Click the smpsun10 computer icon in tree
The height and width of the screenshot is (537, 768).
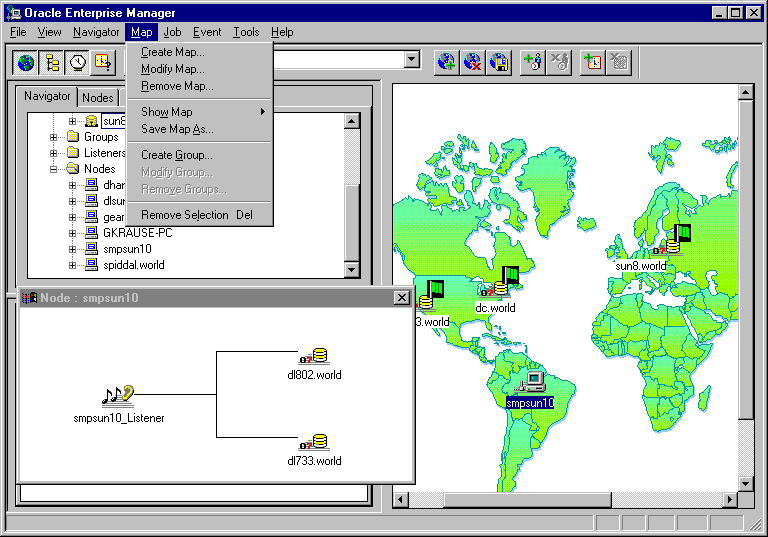(x=91, y=248)
